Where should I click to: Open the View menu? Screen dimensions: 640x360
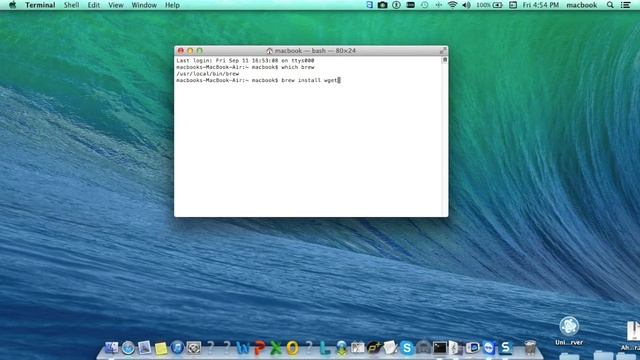point(116,5)
